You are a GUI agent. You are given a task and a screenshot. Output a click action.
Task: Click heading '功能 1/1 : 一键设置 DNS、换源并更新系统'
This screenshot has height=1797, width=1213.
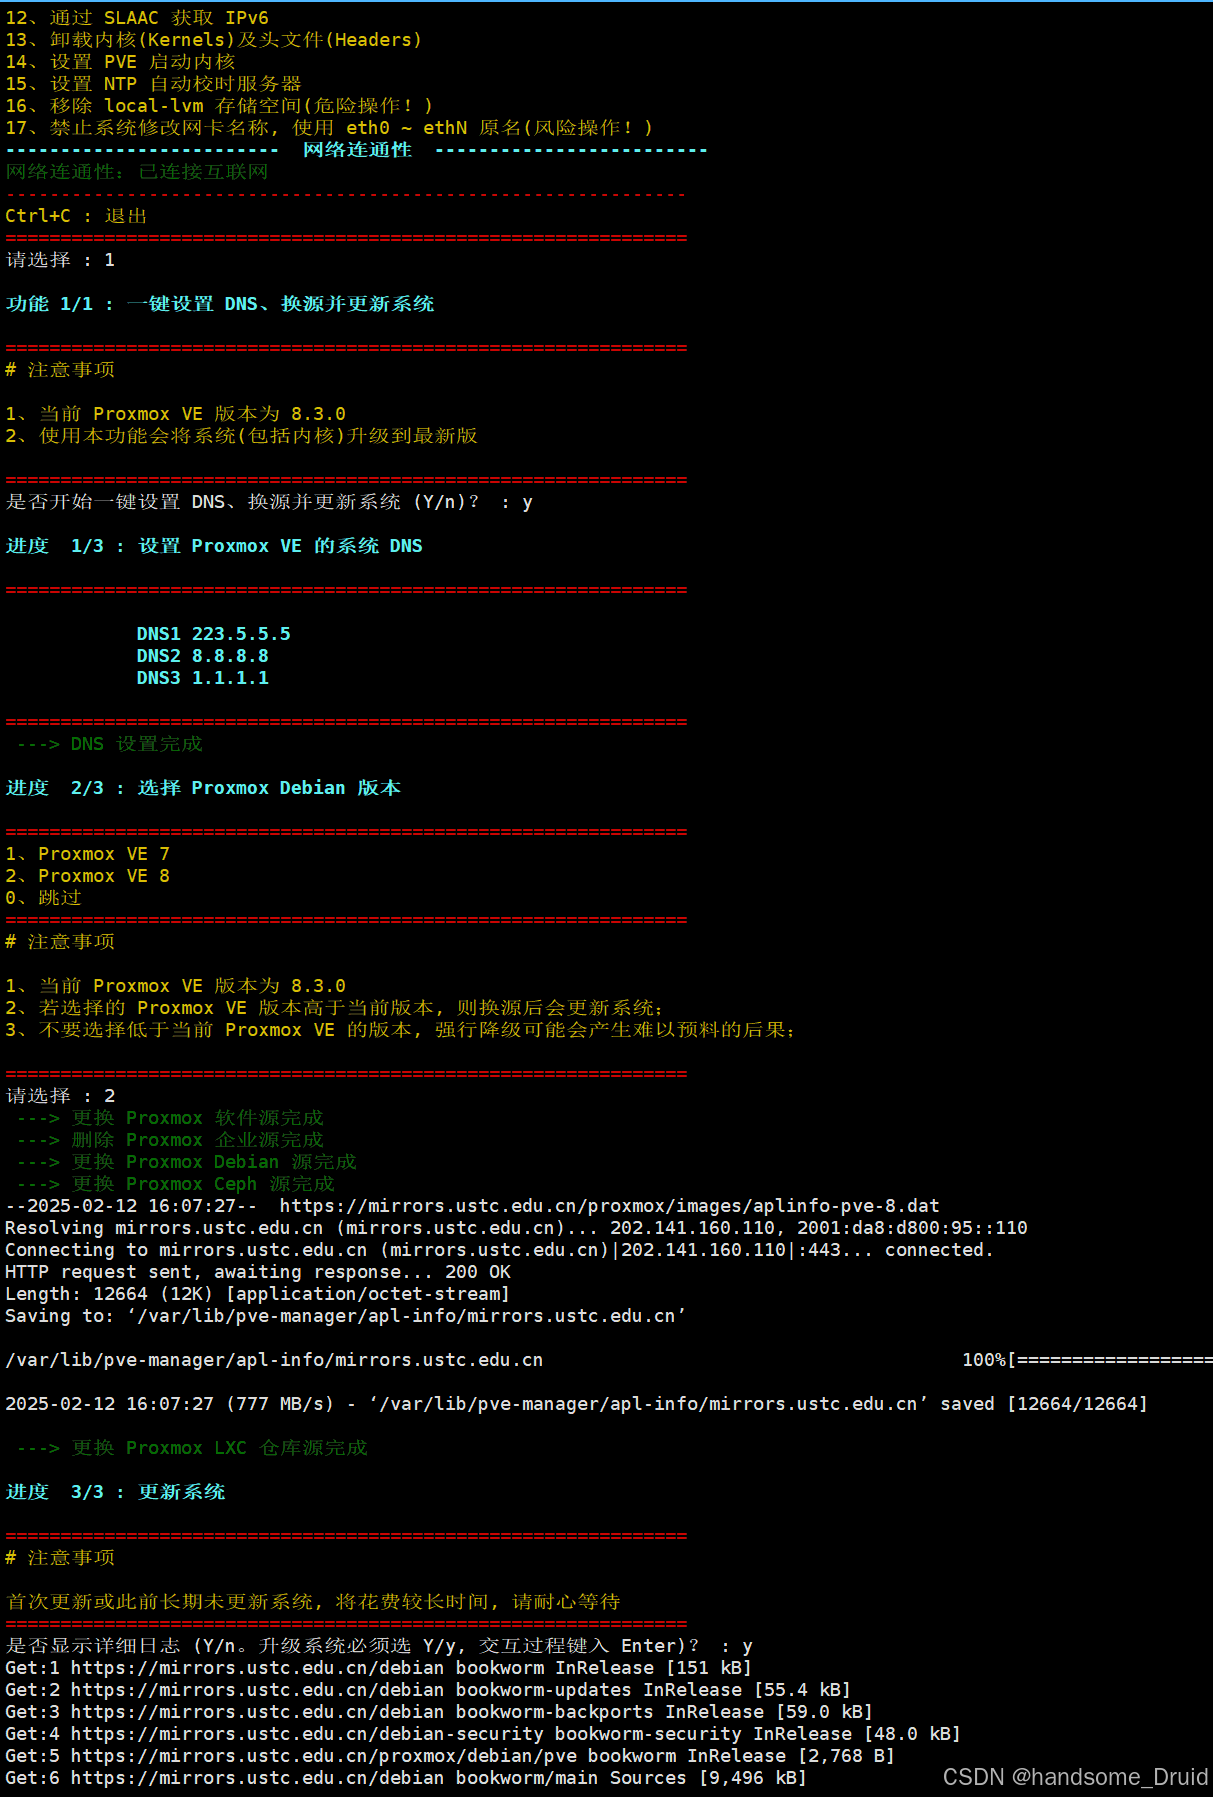point(220,304)
